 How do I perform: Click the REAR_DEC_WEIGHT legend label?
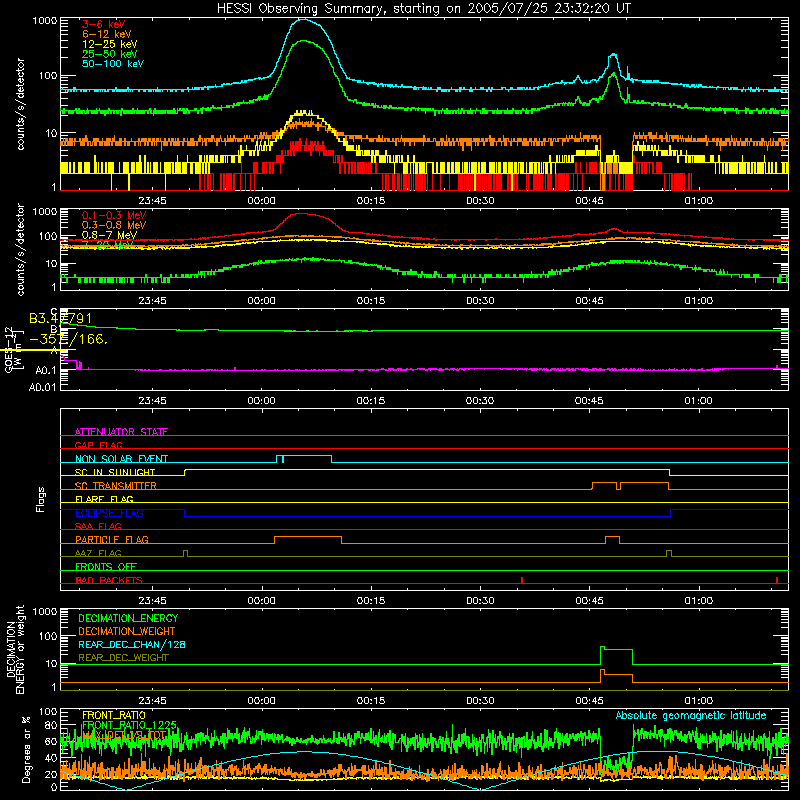123,658
